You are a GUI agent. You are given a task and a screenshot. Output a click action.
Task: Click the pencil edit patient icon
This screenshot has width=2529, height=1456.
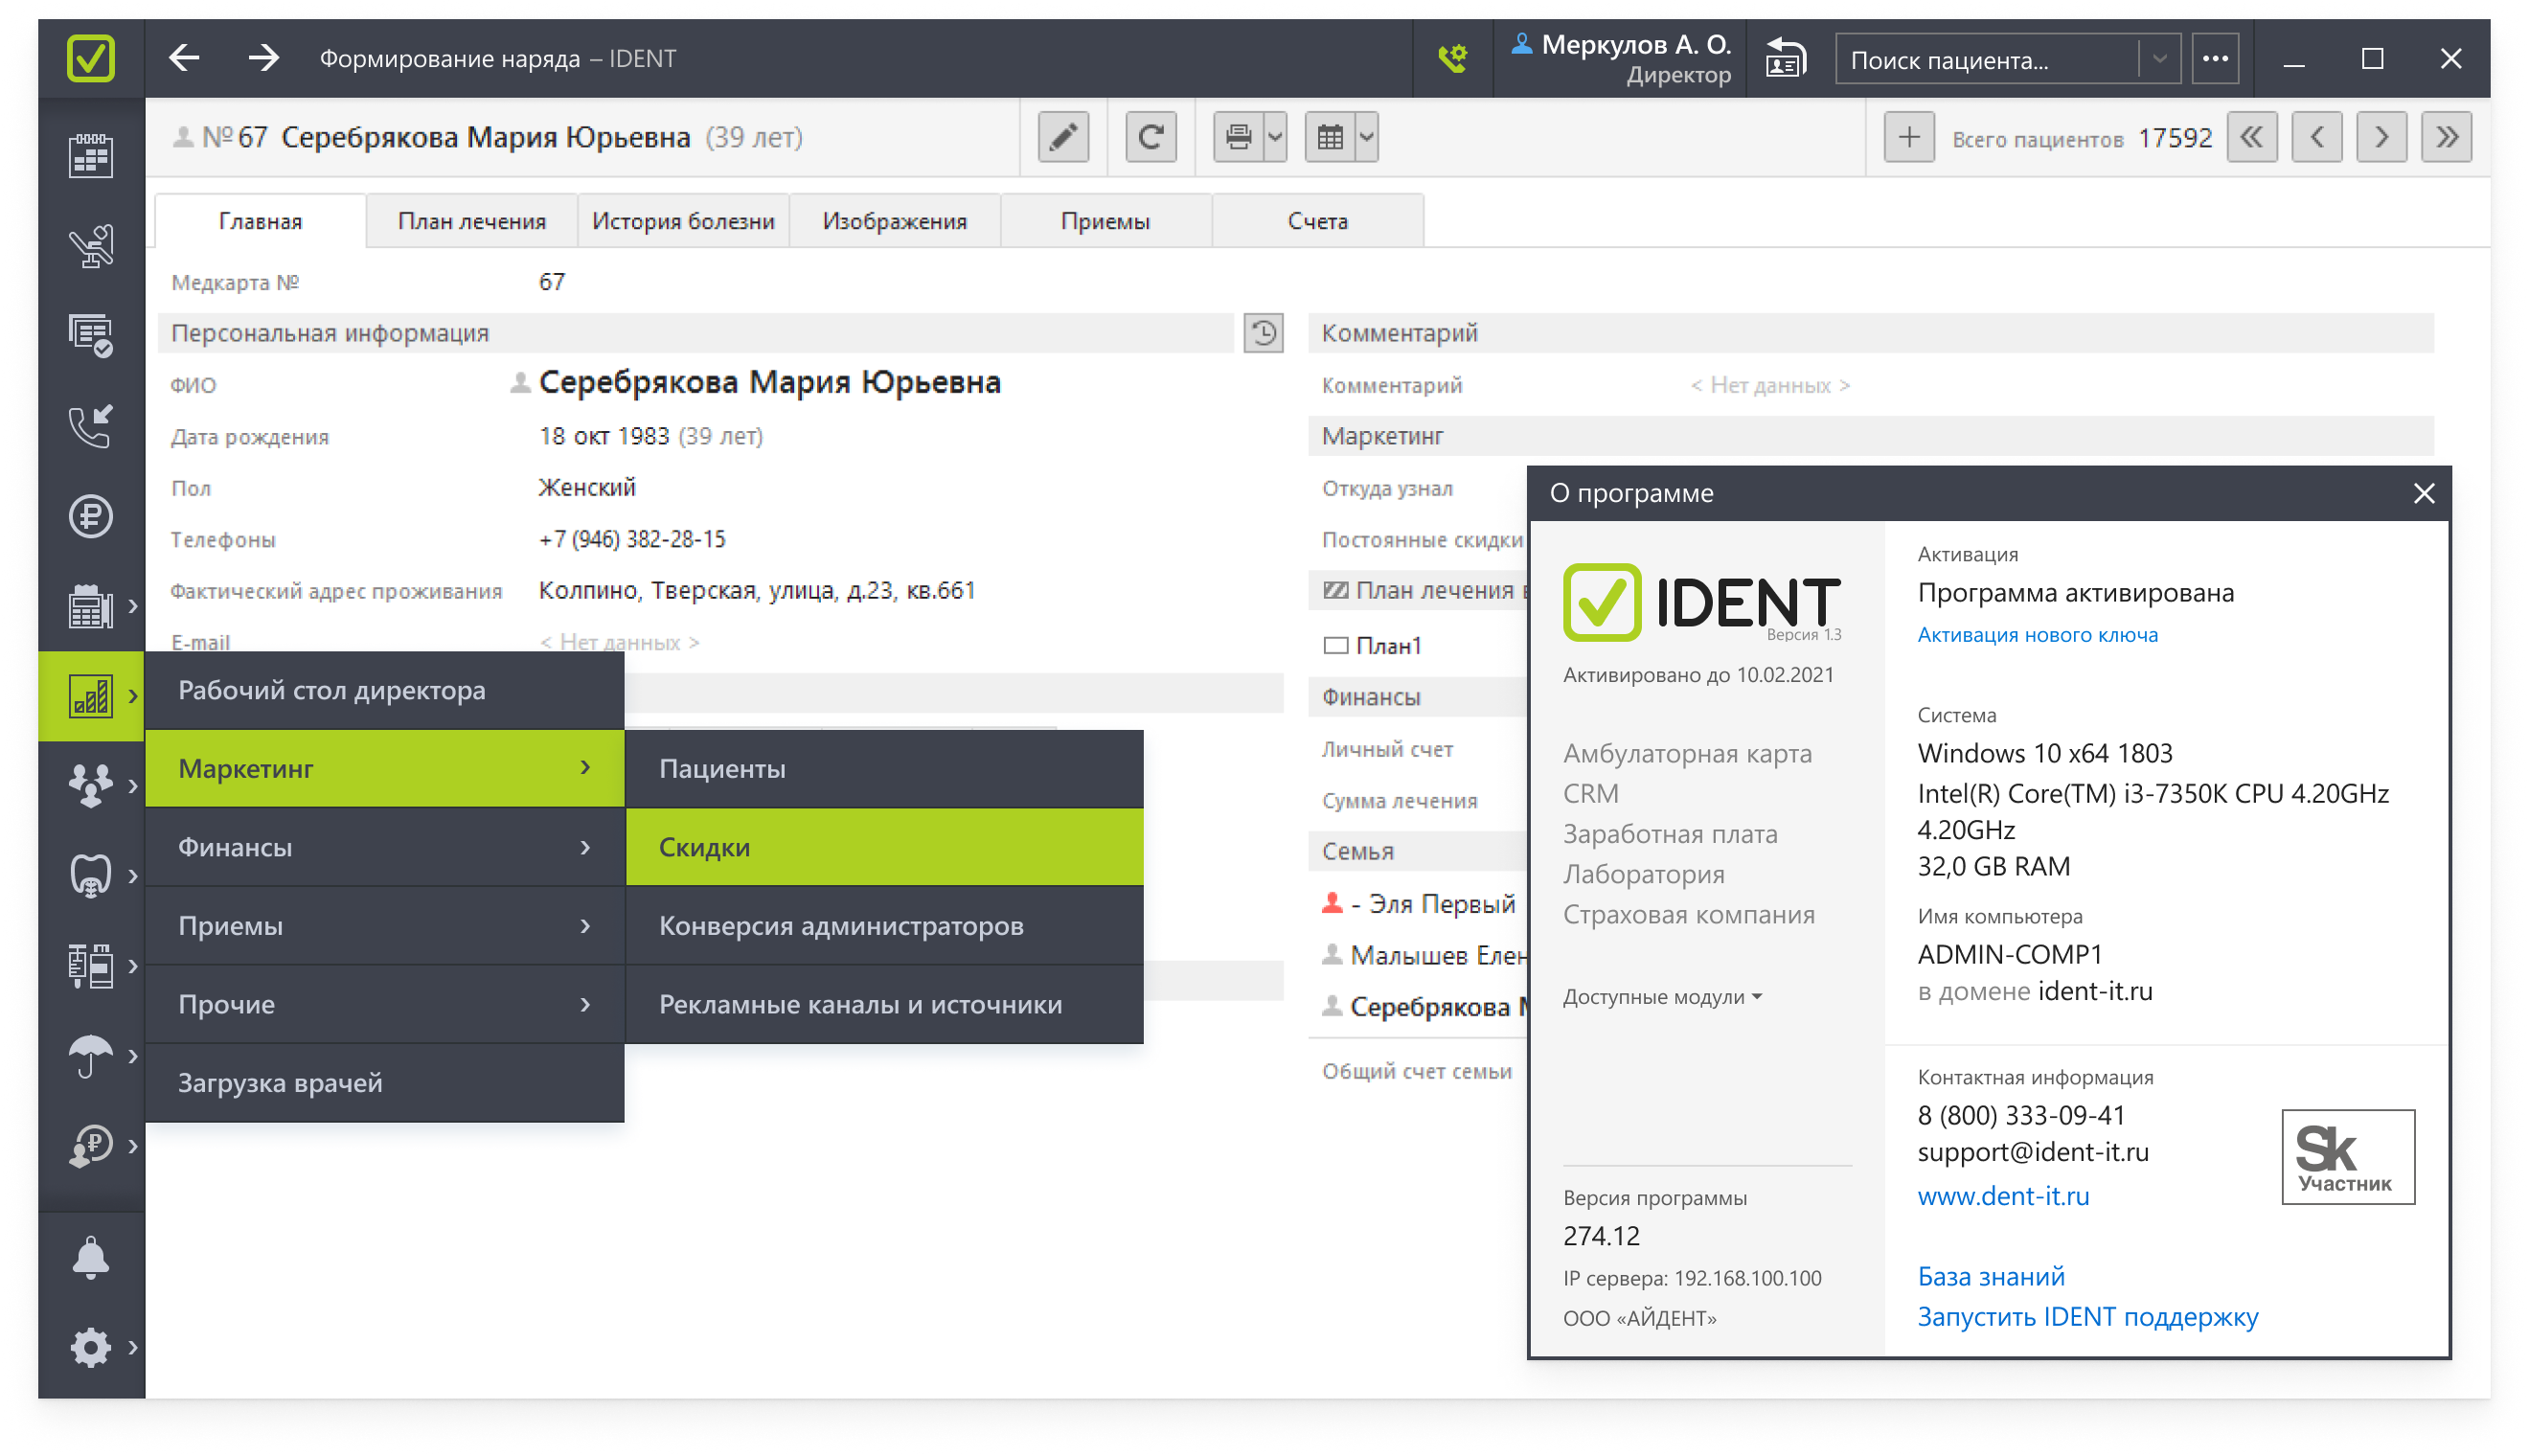[1063, 137]
